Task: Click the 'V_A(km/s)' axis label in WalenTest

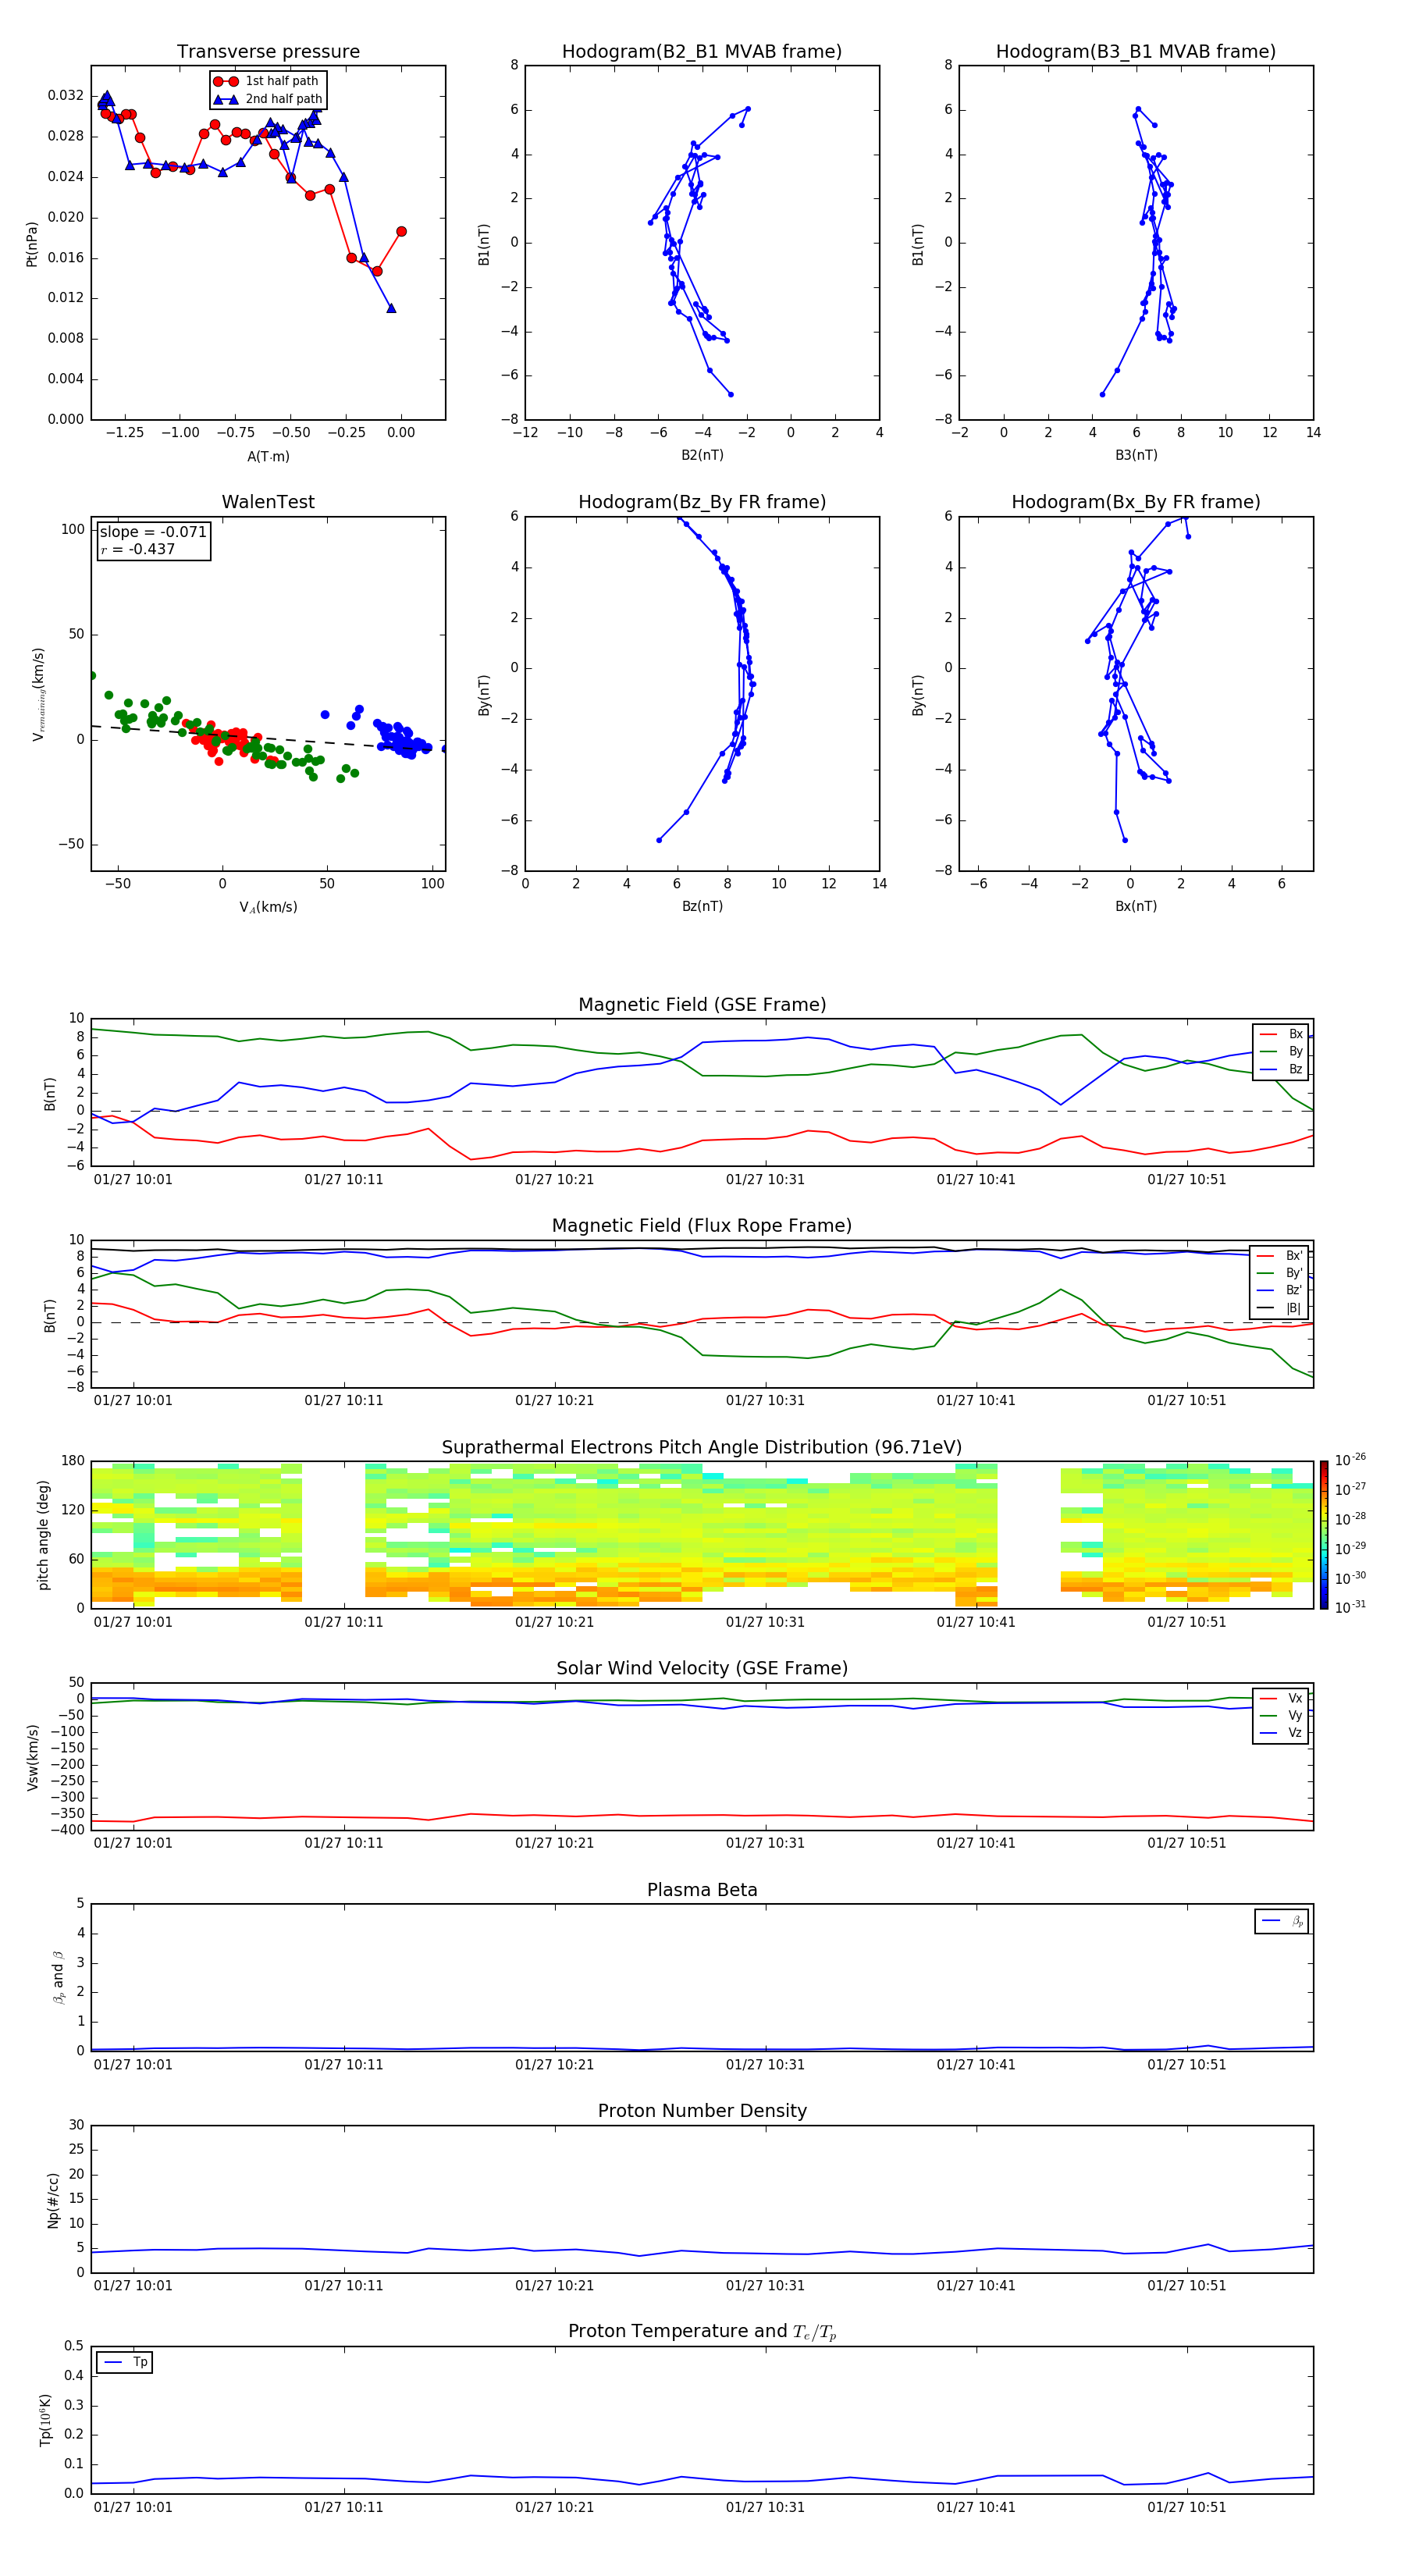Action: (x=268, y=907)
